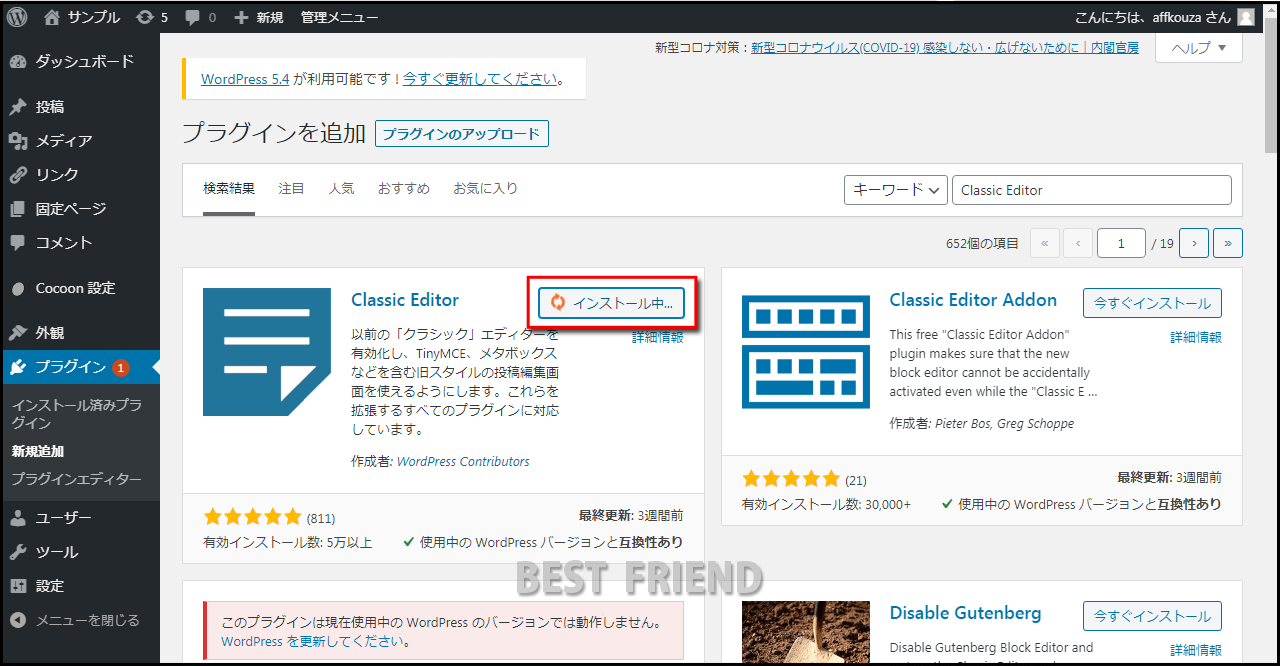
Task: Open 詳細情報 for Classic Editor
Action: [x=658, y=338]
